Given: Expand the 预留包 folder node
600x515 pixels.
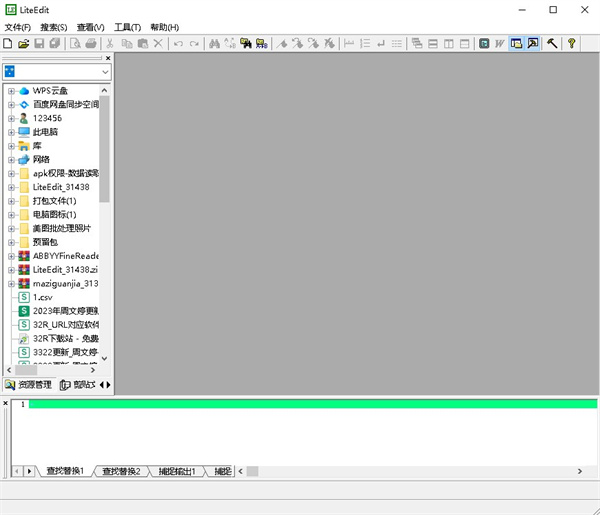Looking at the screenshot, I should (11, 243).
